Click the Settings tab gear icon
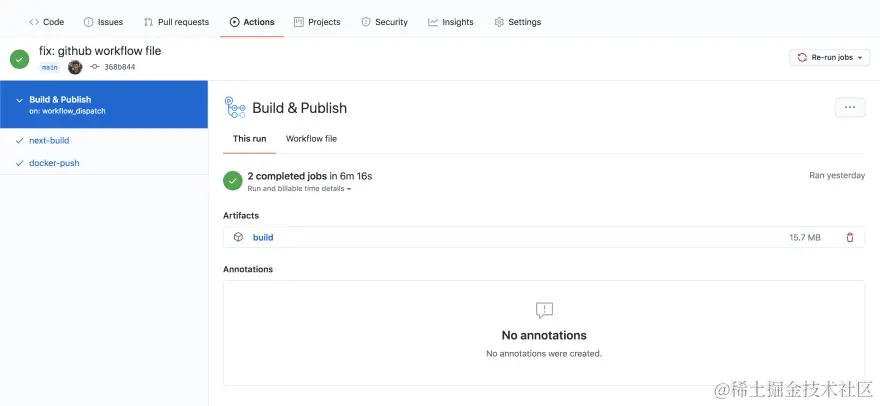Screen dimensions: 880x406 click(499, 22)
